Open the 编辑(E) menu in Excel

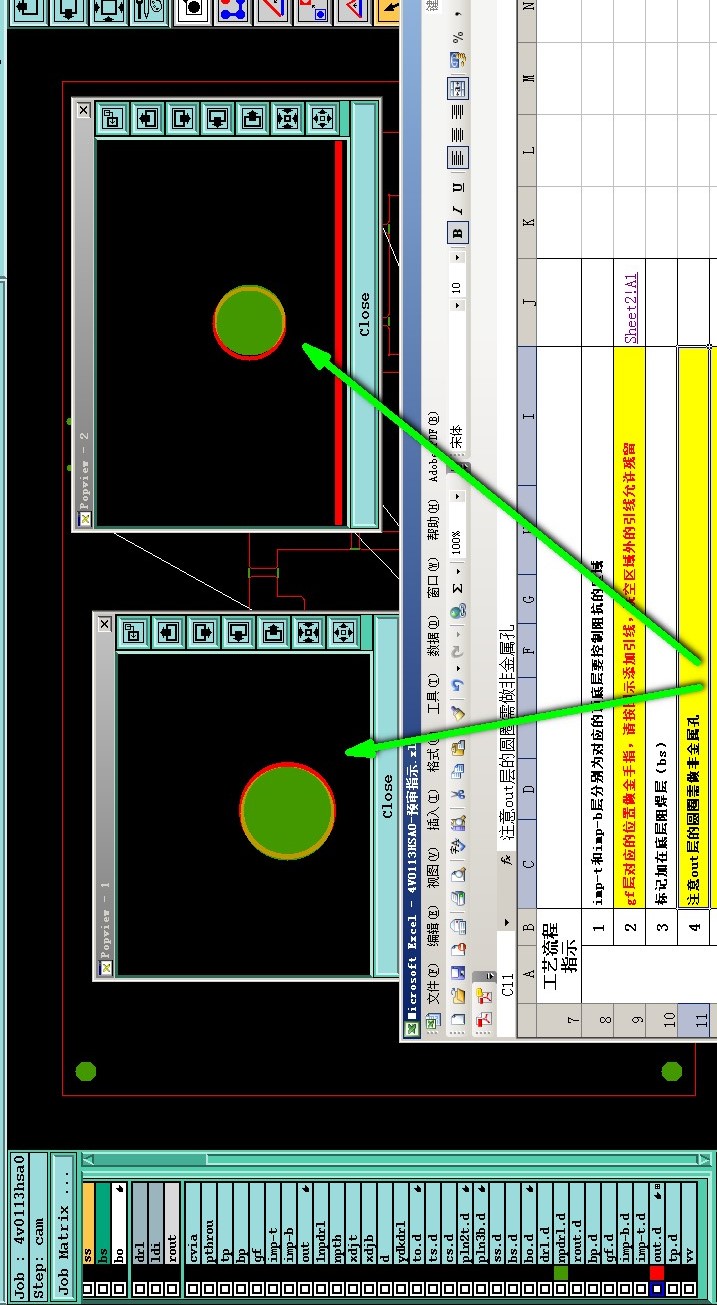[434, 924]
